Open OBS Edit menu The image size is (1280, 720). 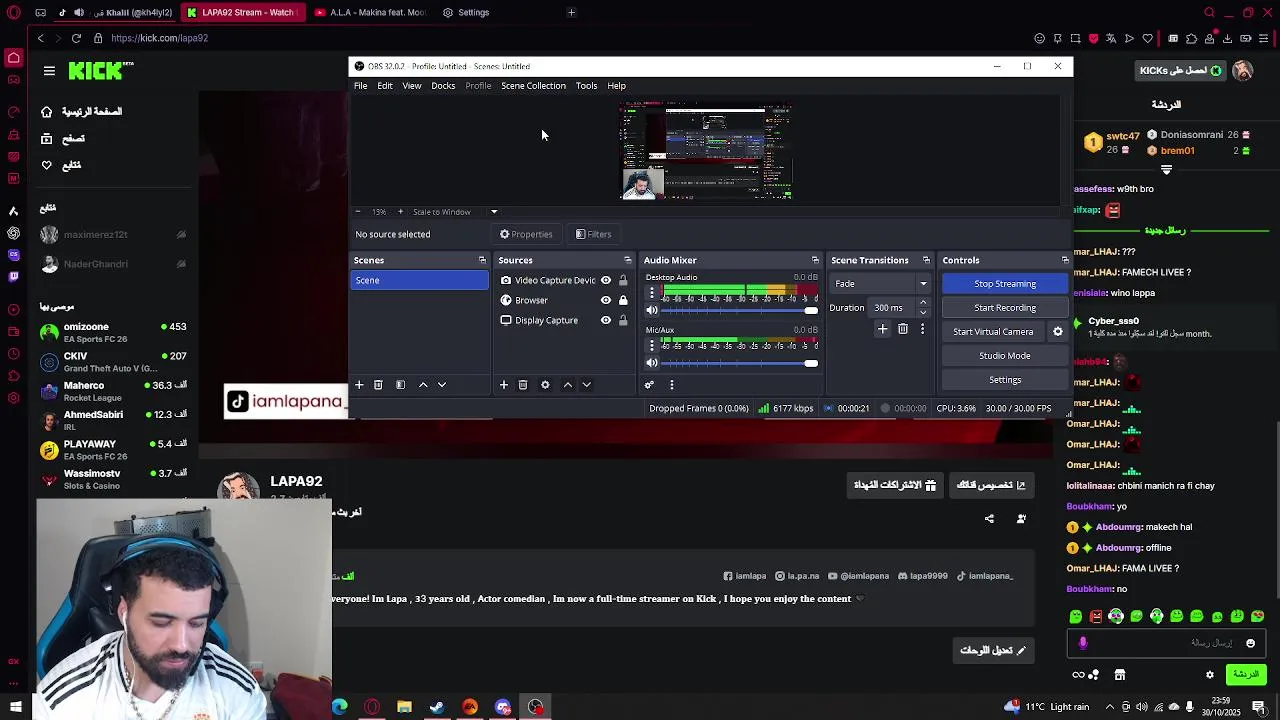385,86
